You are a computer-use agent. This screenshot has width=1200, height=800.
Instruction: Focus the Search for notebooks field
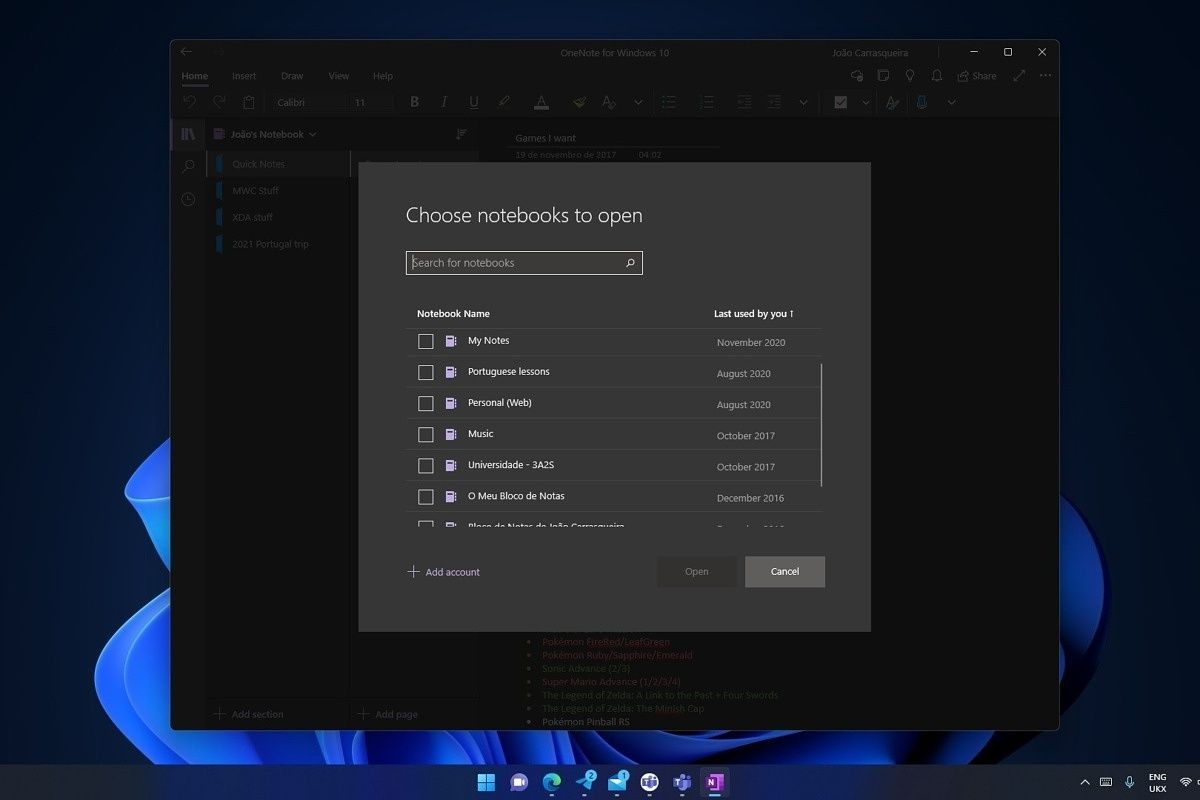[515, 263]
